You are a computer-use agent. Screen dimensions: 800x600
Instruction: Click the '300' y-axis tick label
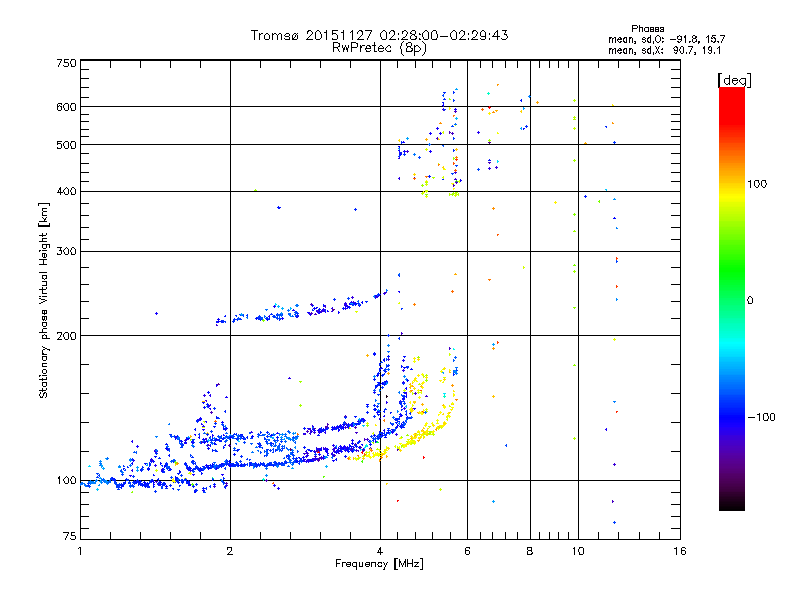pos(66,252)
